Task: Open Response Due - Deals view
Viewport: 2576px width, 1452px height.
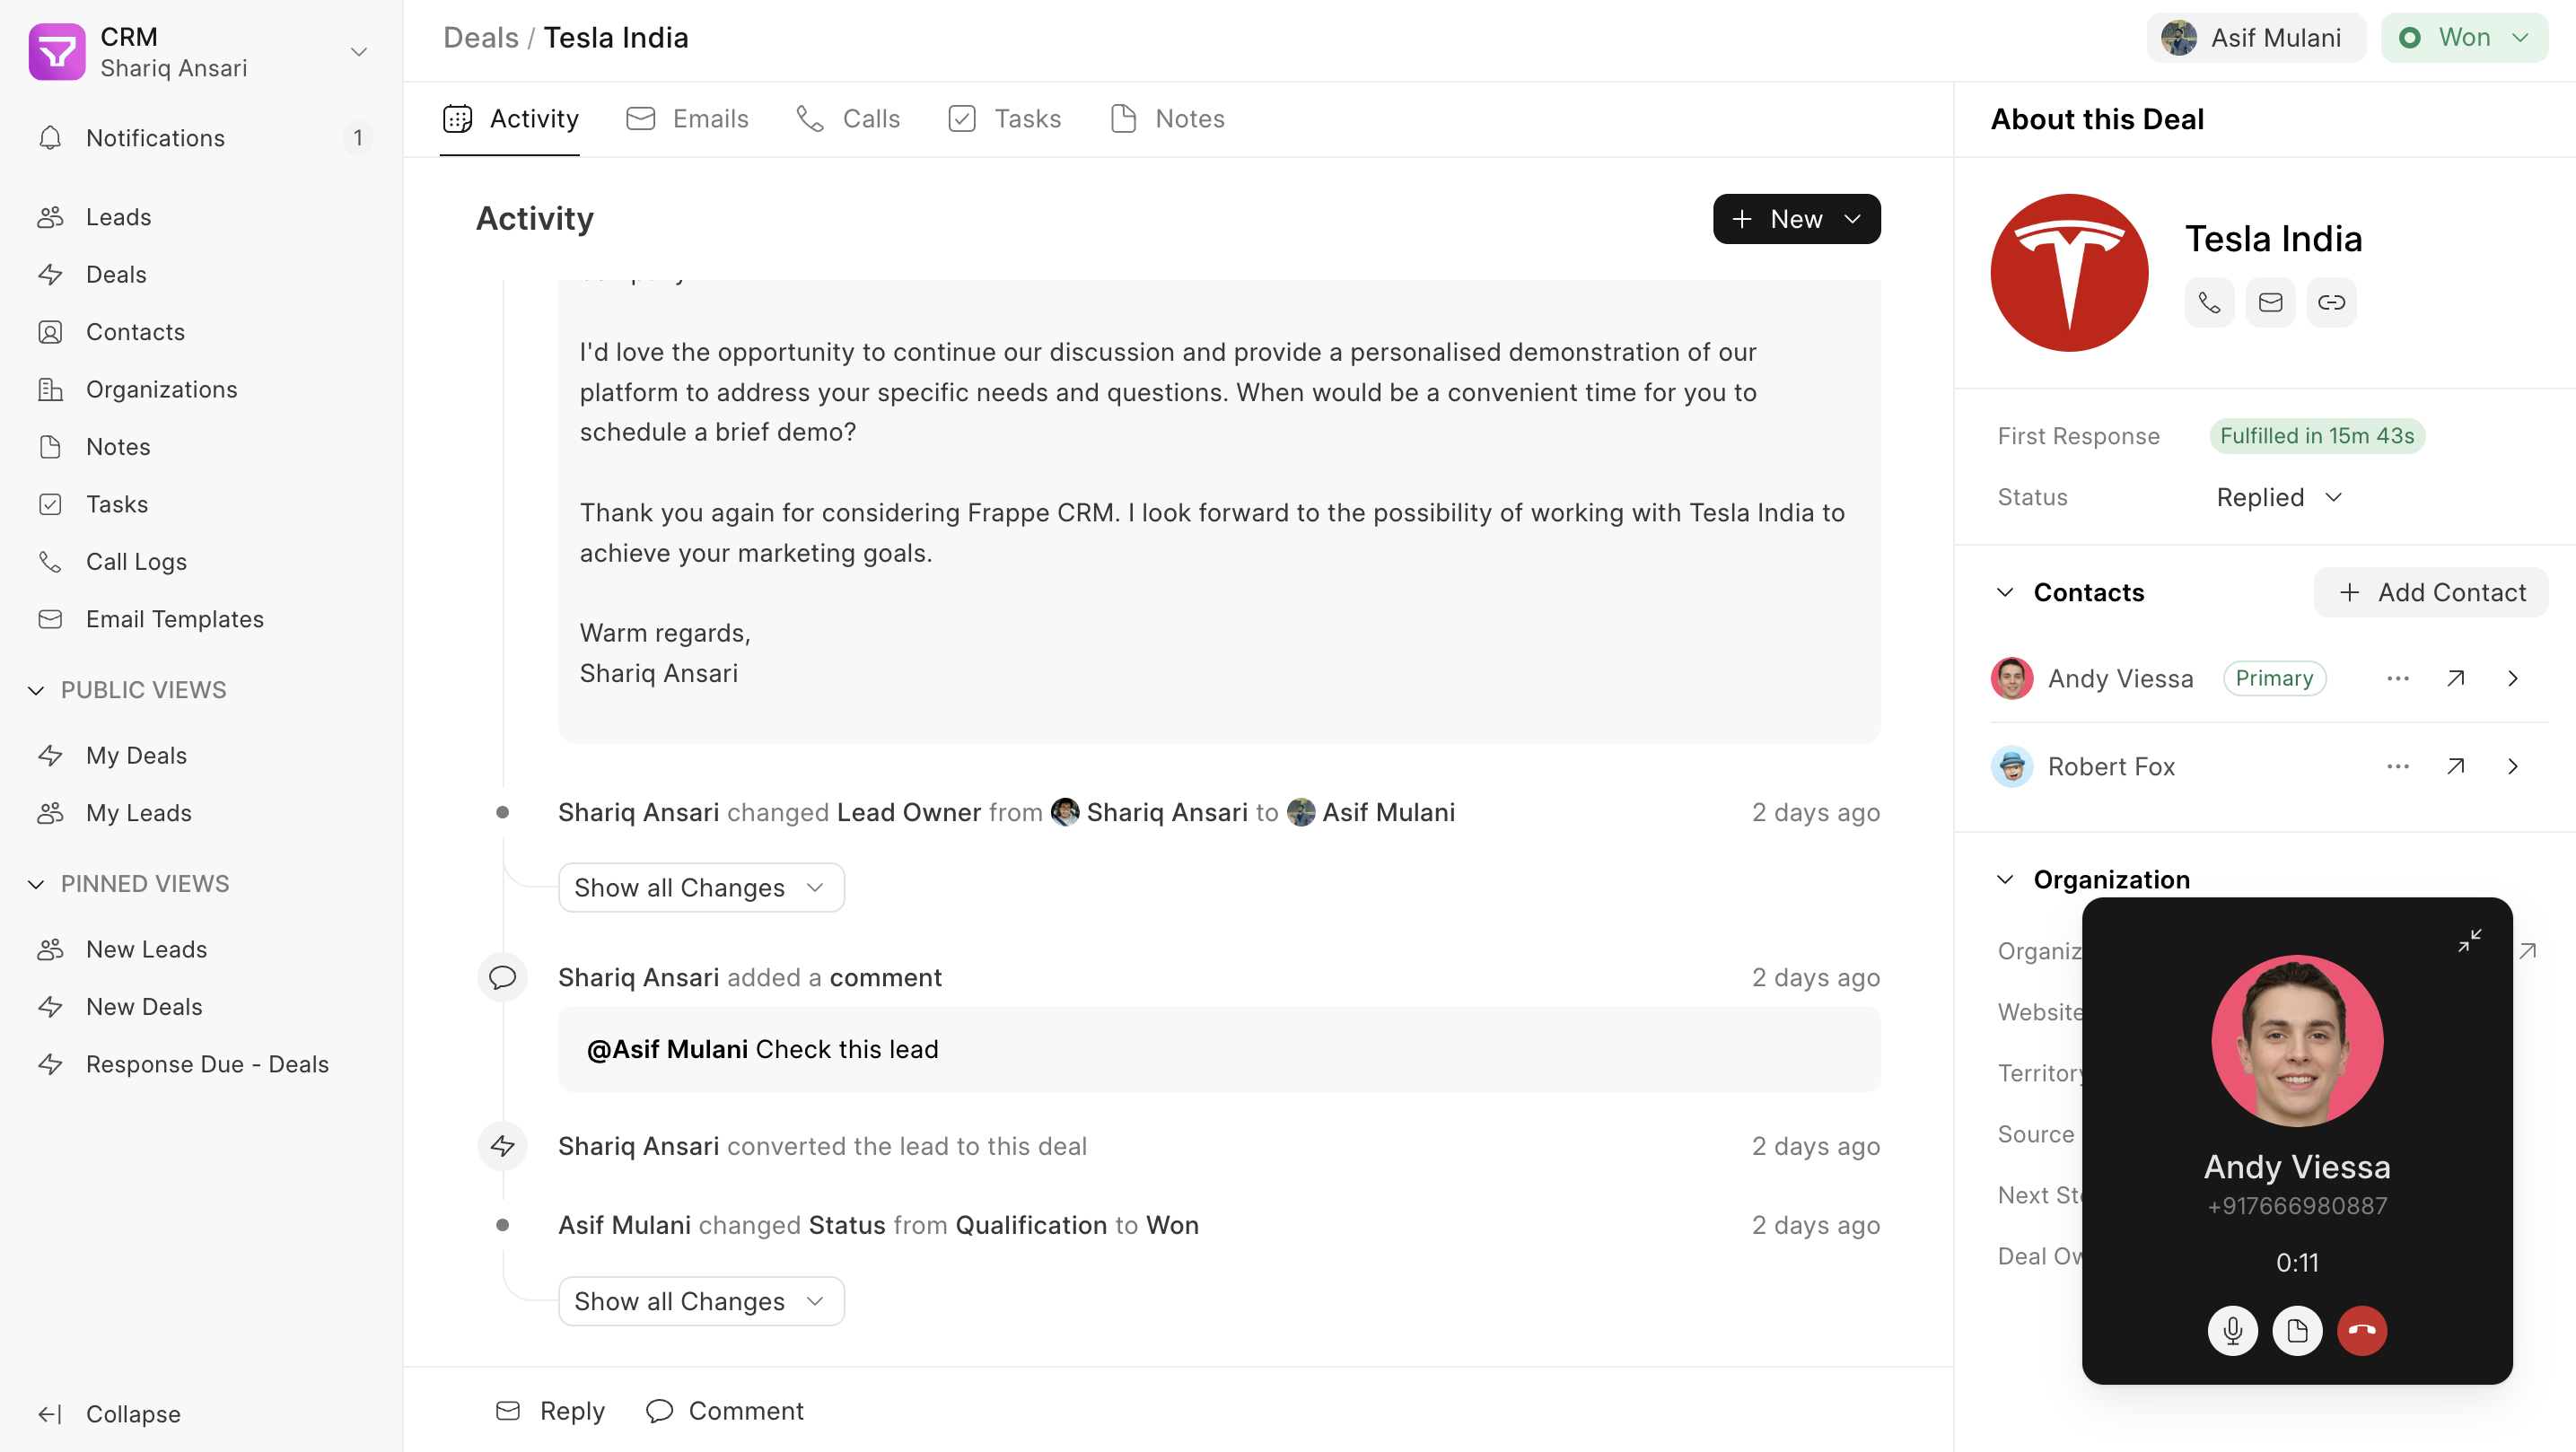Action: pyautogui.click(x=201, y=1064)
